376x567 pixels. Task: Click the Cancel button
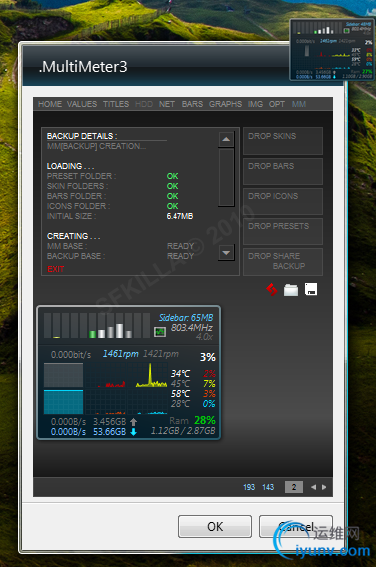(296, 526)
